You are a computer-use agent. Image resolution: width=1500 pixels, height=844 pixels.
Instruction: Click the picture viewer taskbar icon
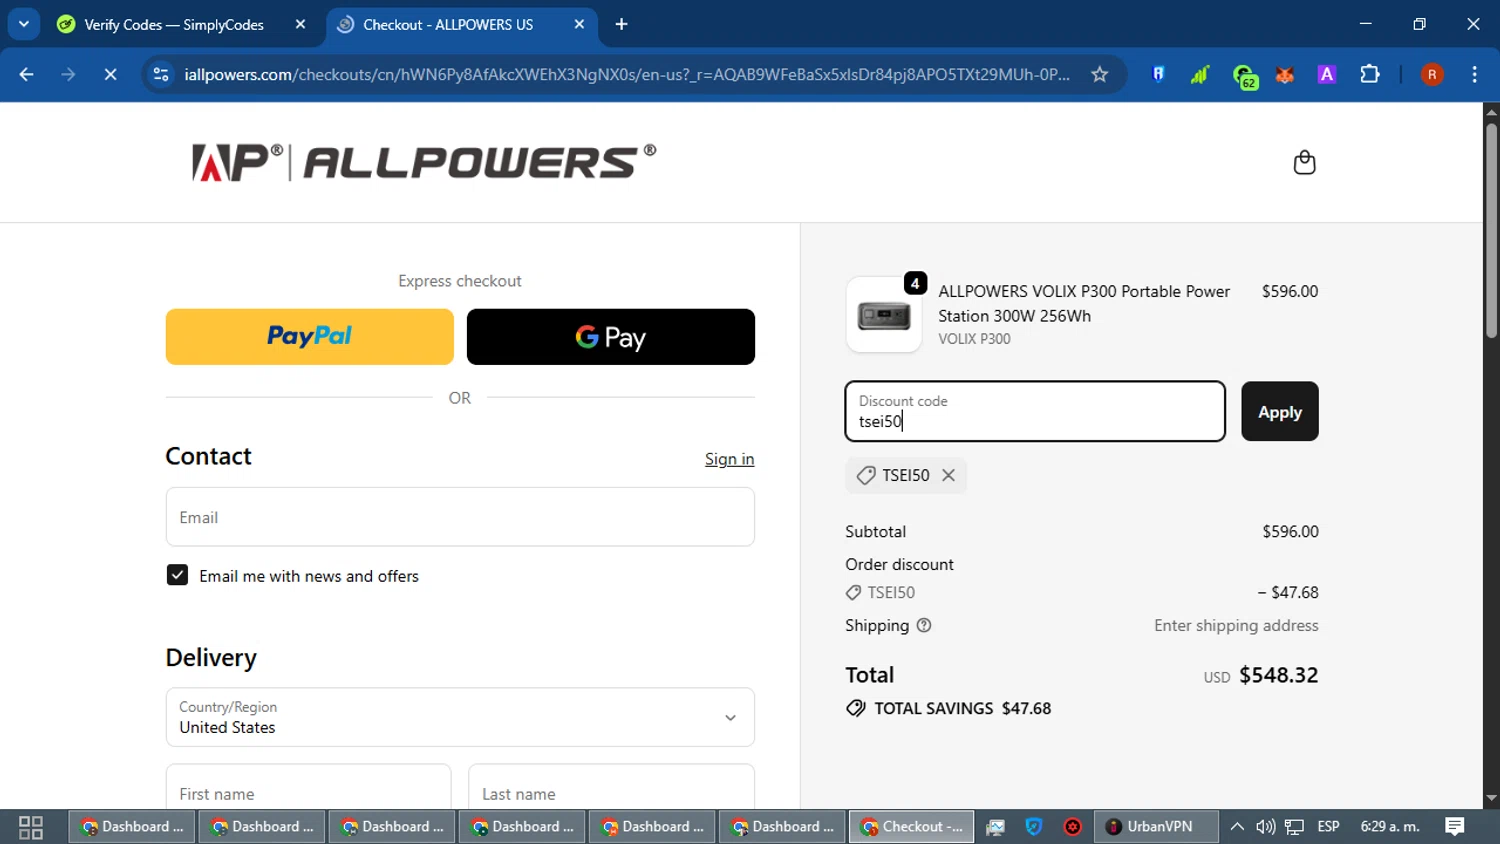[x=995, y=827]
